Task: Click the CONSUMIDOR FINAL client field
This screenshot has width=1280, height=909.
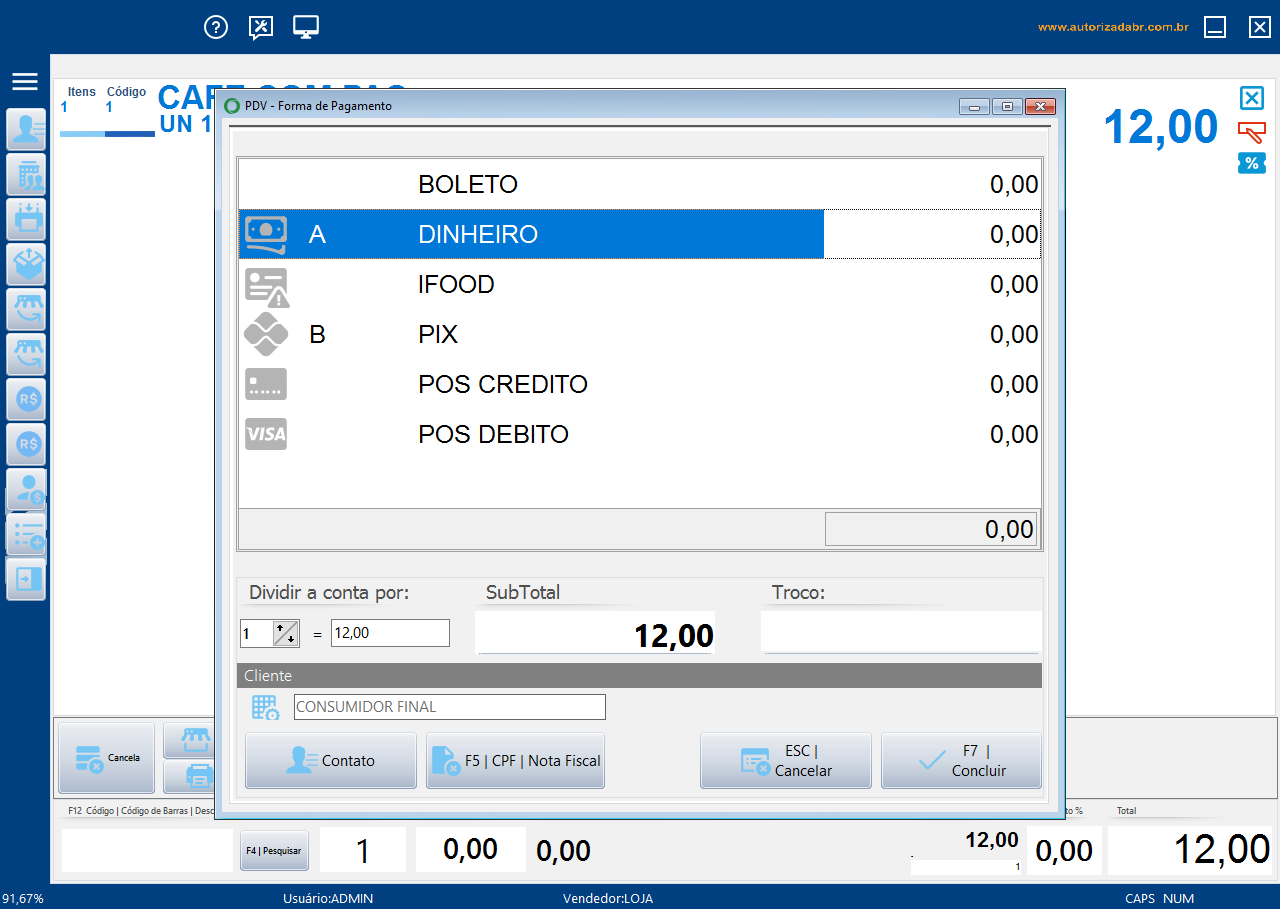Action: click(x=449, y=707)
